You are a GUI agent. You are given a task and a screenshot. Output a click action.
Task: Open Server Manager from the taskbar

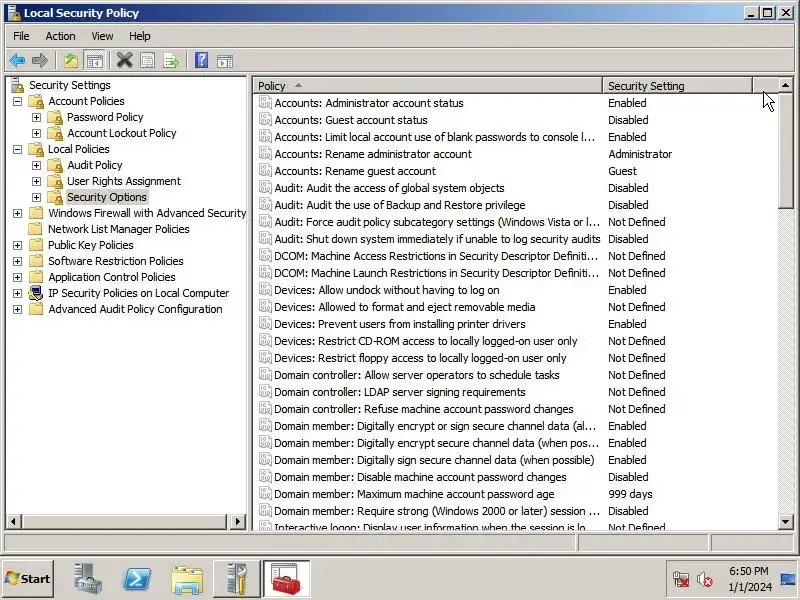(87, 579)
